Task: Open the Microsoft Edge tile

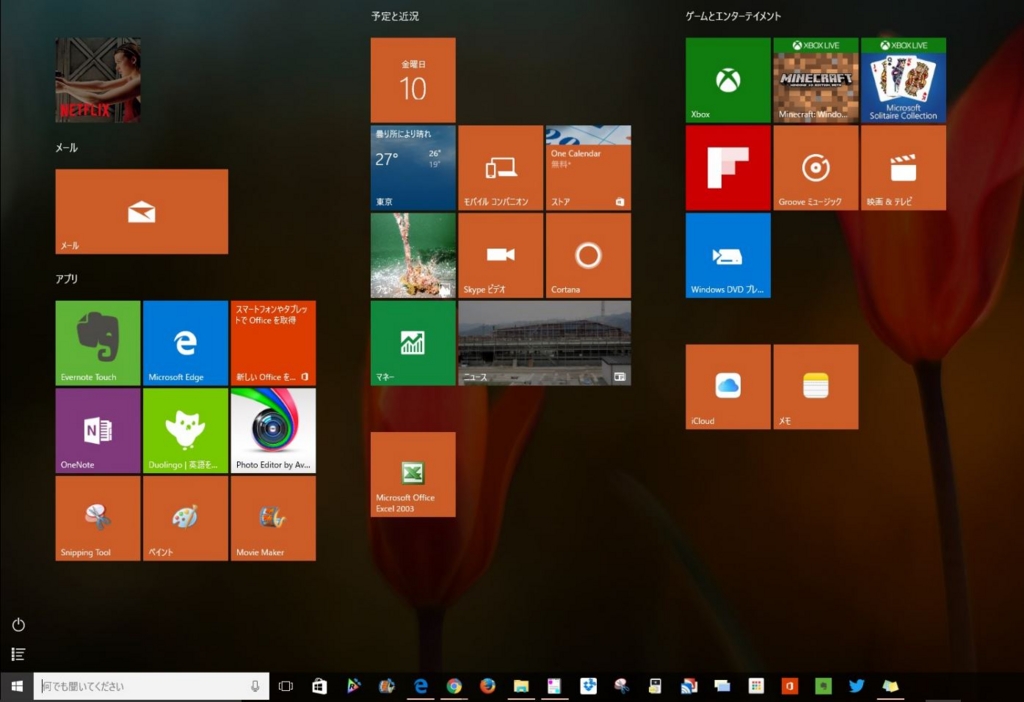Action: click(x=185, y=343)
